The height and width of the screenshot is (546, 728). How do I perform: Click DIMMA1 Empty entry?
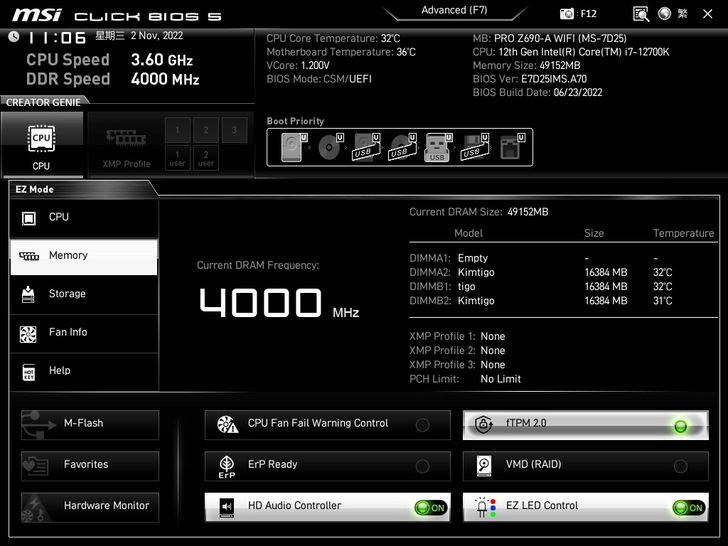[473, 259]
